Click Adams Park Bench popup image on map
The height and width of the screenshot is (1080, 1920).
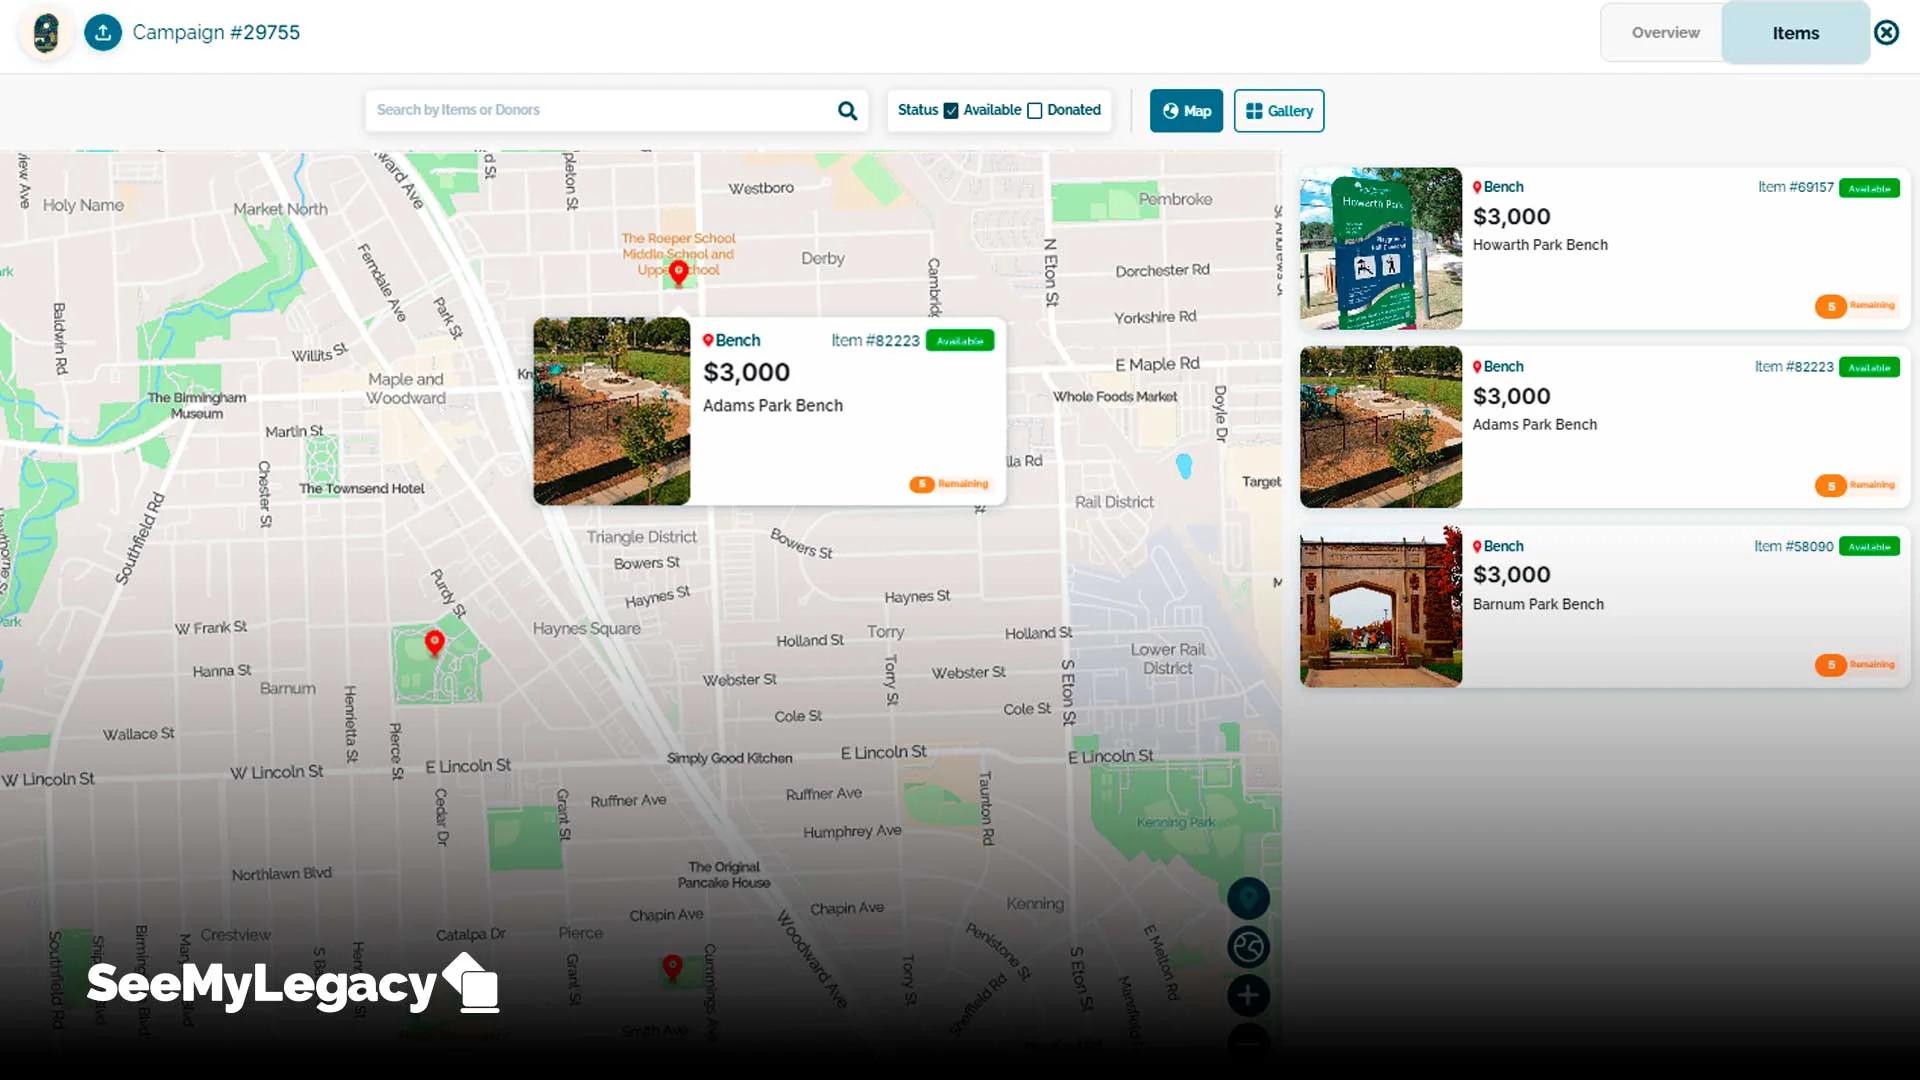click(x=612, y=411)
